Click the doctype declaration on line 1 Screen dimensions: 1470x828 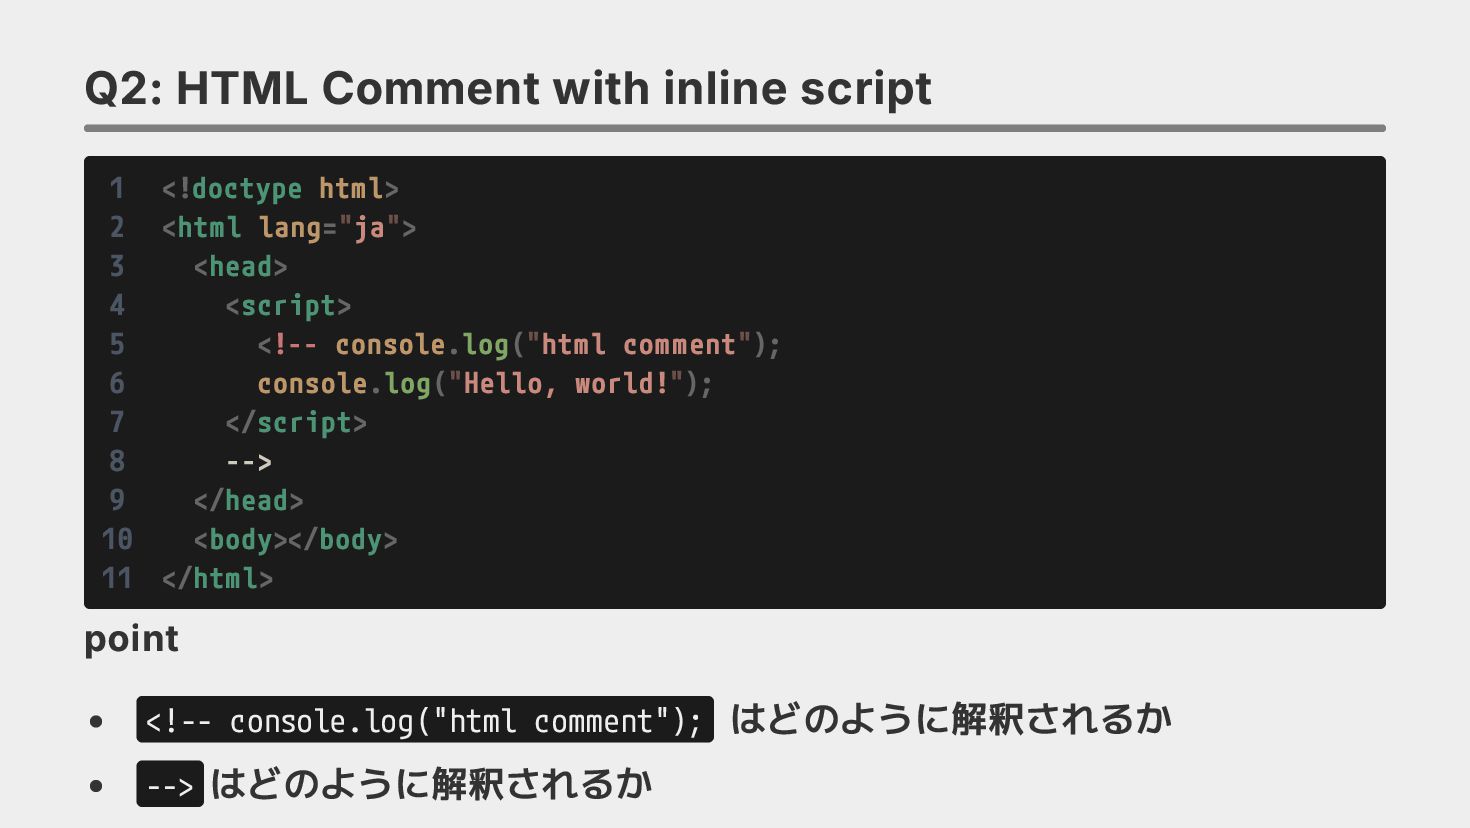tap(280, 189)
